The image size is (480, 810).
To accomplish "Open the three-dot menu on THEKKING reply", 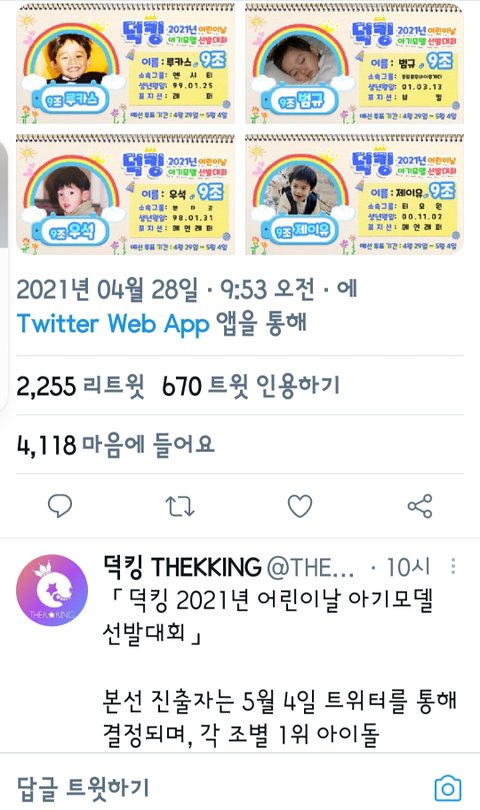I will [x=453, y=566].
